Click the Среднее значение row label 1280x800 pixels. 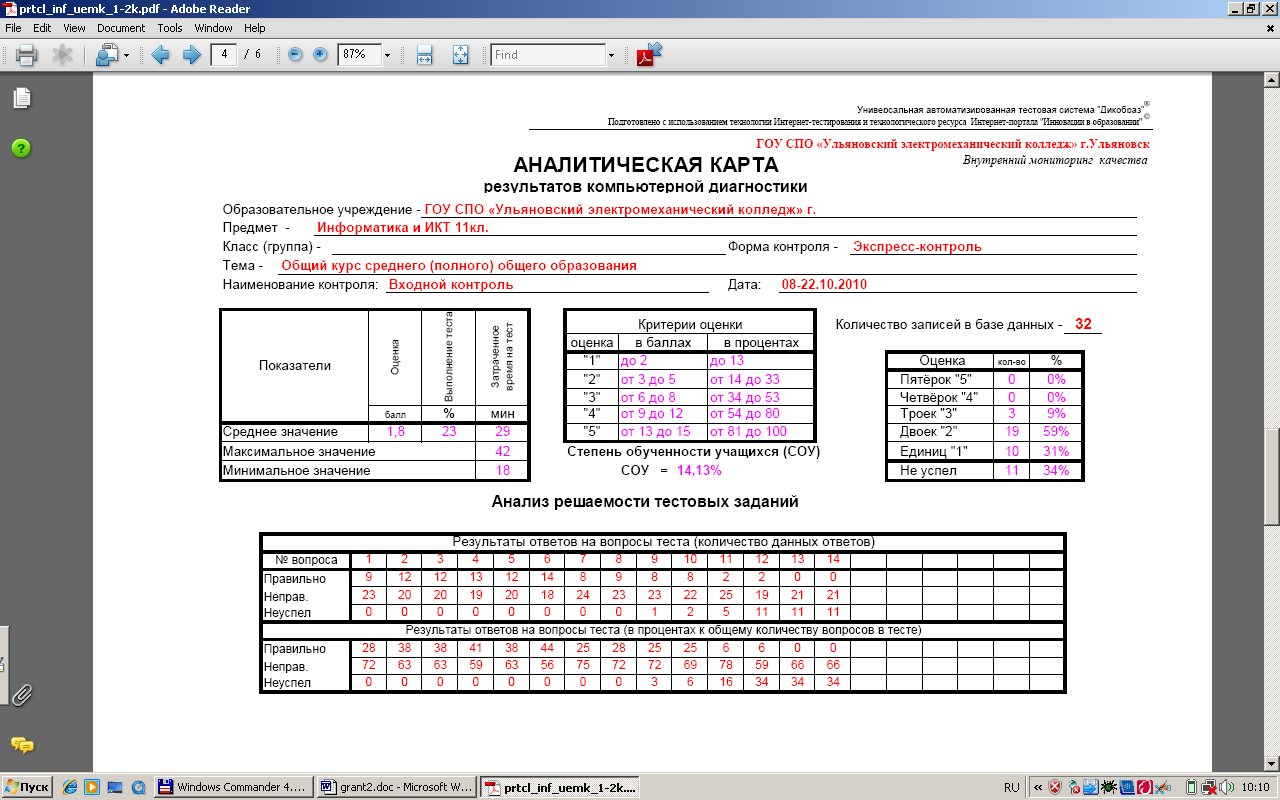click(x=280, y=432)
